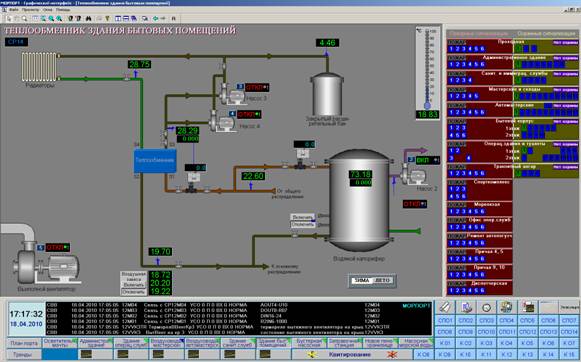This screenshot has width=581, height=362.
Task: Click the СП01 controller button
Action: pos(445,320)
